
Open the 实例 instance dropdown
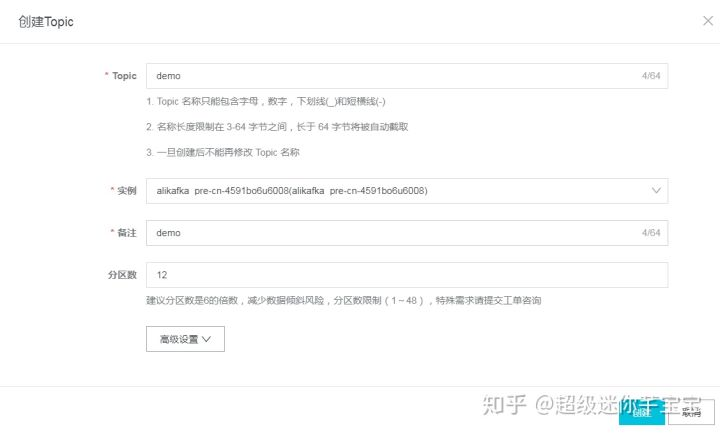(x=407, y=191)
